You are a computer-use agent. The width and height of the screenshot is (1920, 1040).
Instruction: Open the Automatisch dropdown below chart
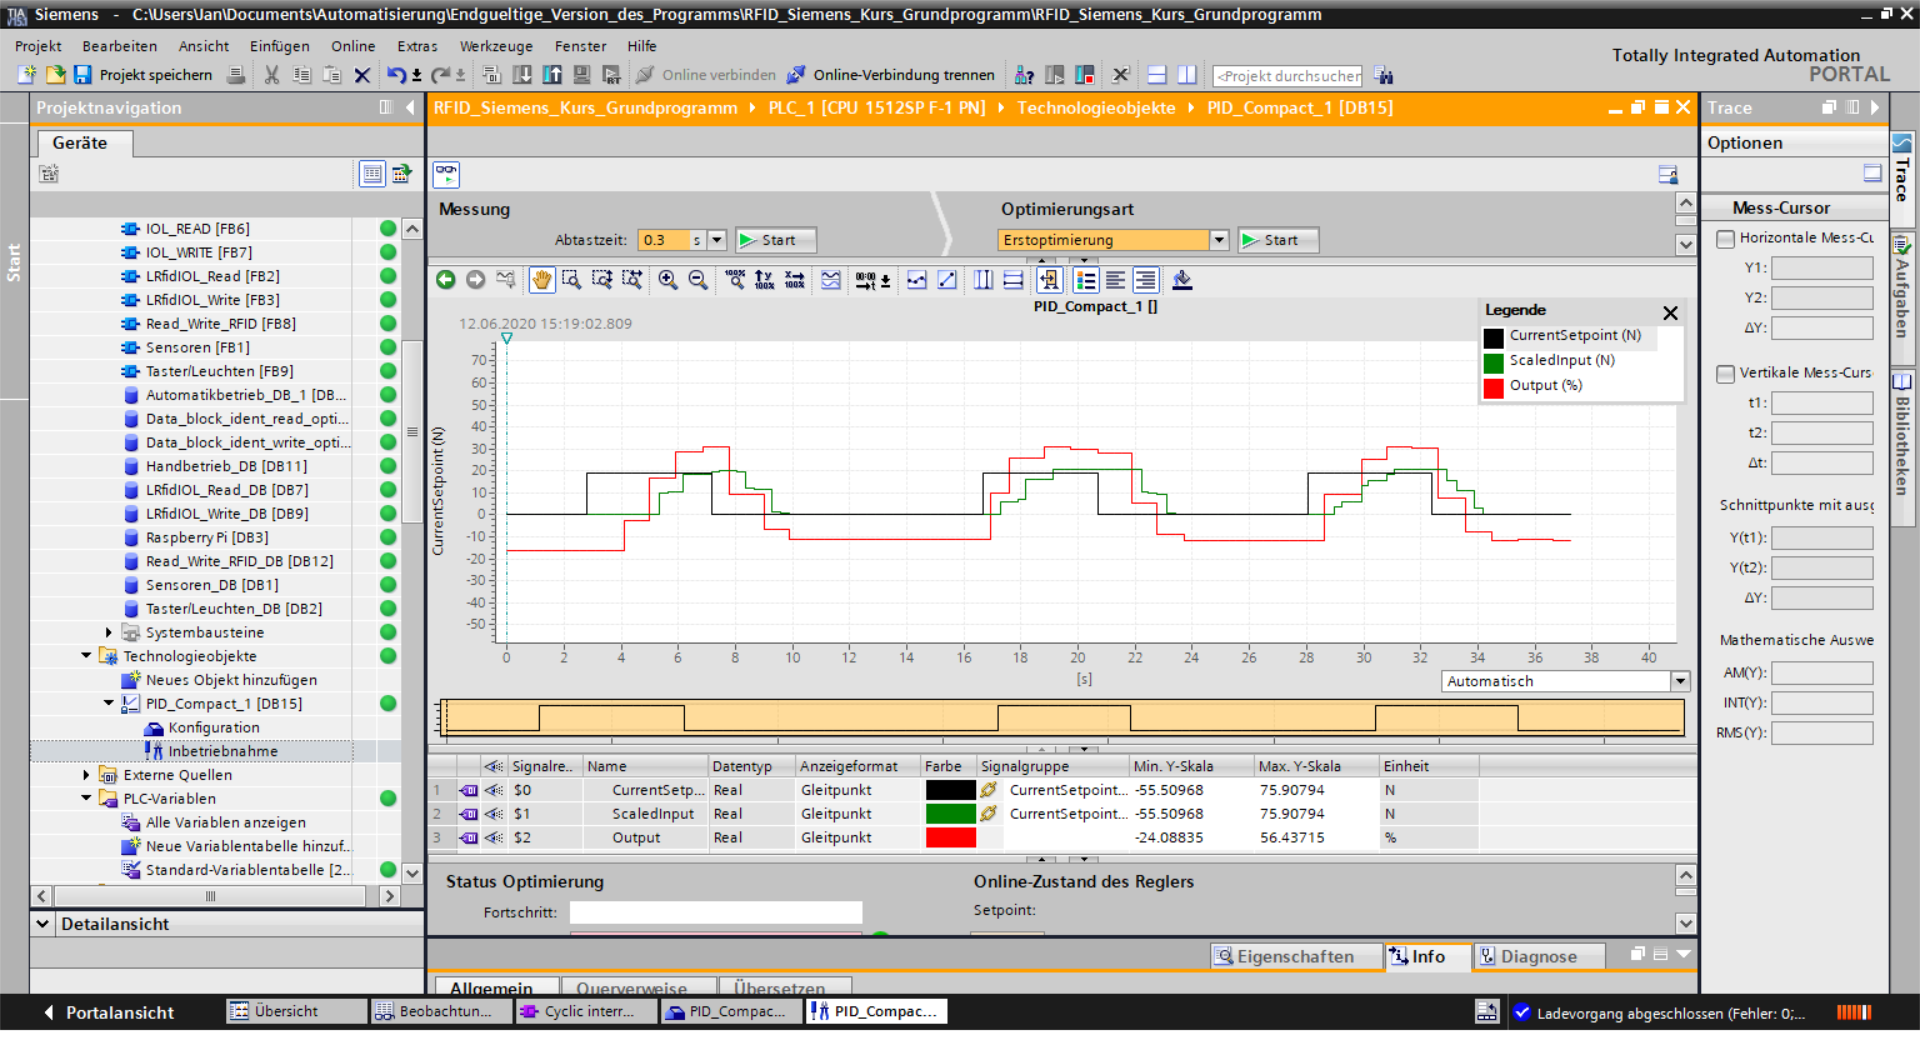tap(1680, 681)
